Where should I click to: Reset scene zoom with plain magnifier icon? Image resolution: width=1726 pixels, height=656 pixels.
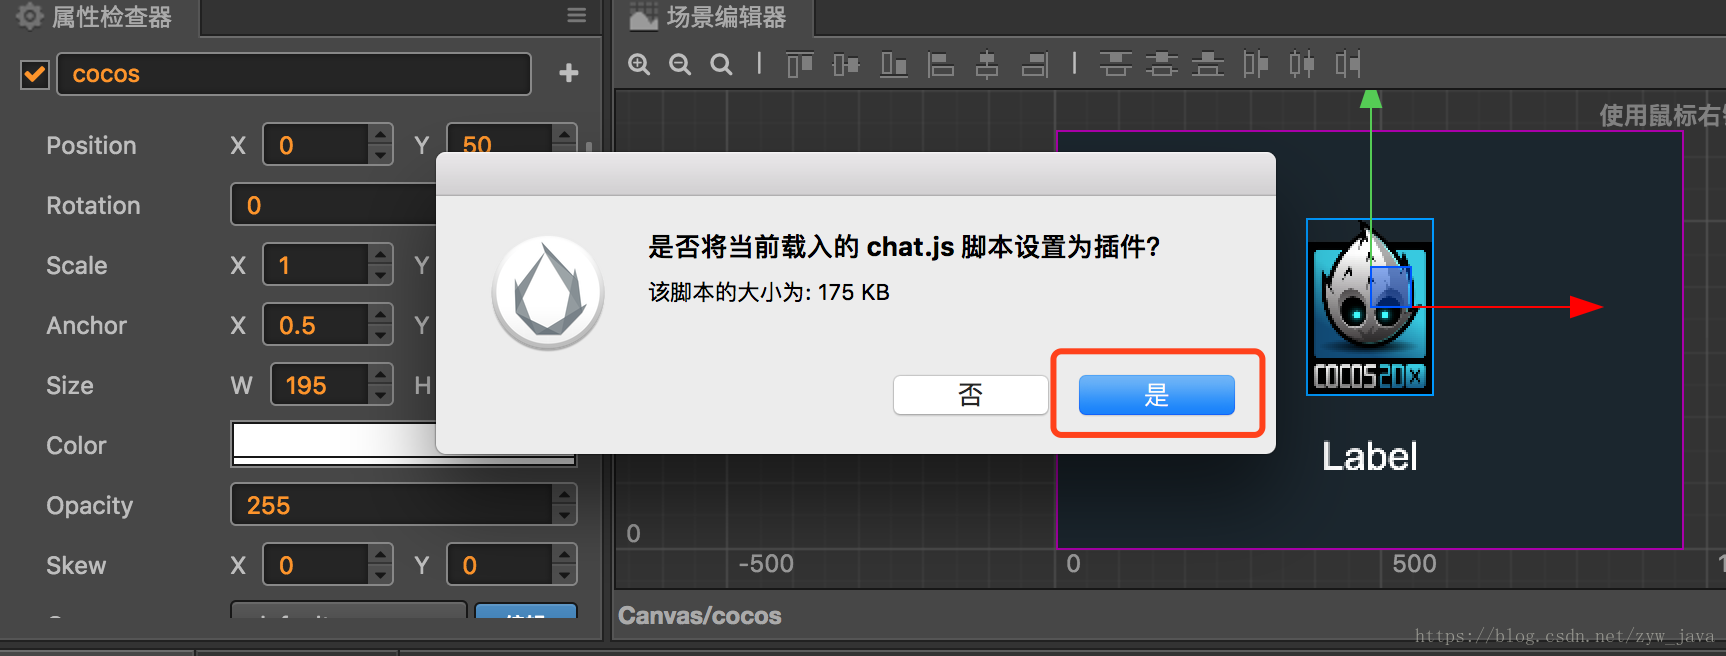(x=721, y=65)
